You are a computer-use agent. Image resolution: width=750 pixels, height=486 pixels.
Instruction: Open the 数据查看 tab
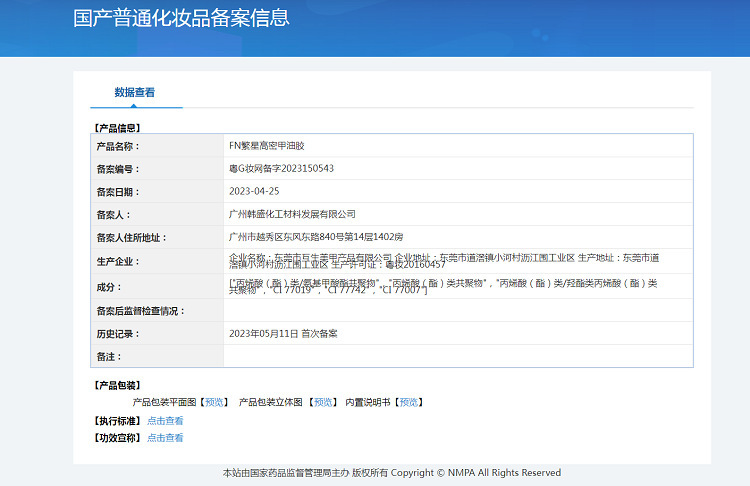click(135, 92)
